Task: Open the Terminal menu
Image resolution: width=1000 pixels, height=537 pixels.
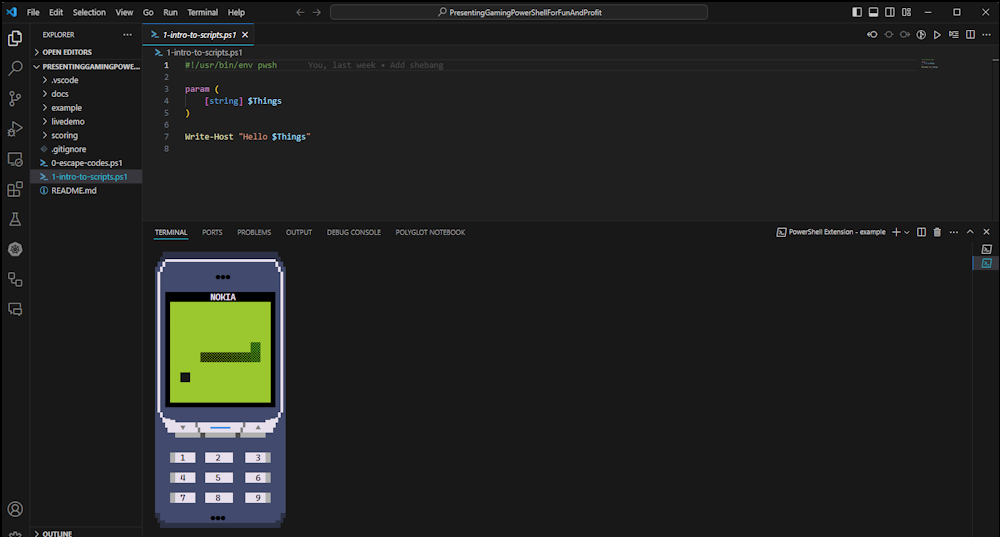Action: (x=202, y=12)
